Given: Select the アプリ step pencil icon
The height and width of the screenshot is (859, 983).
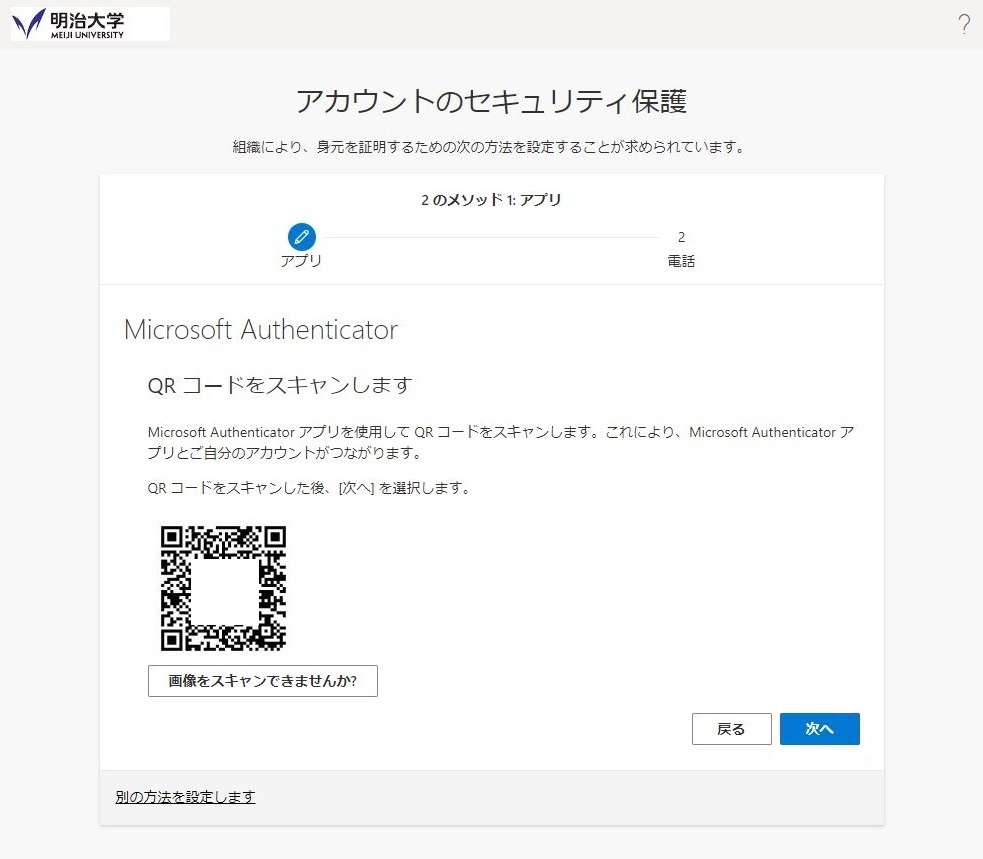Looking at the screenshot, I should pyautogui.click(x=302, y=237).
